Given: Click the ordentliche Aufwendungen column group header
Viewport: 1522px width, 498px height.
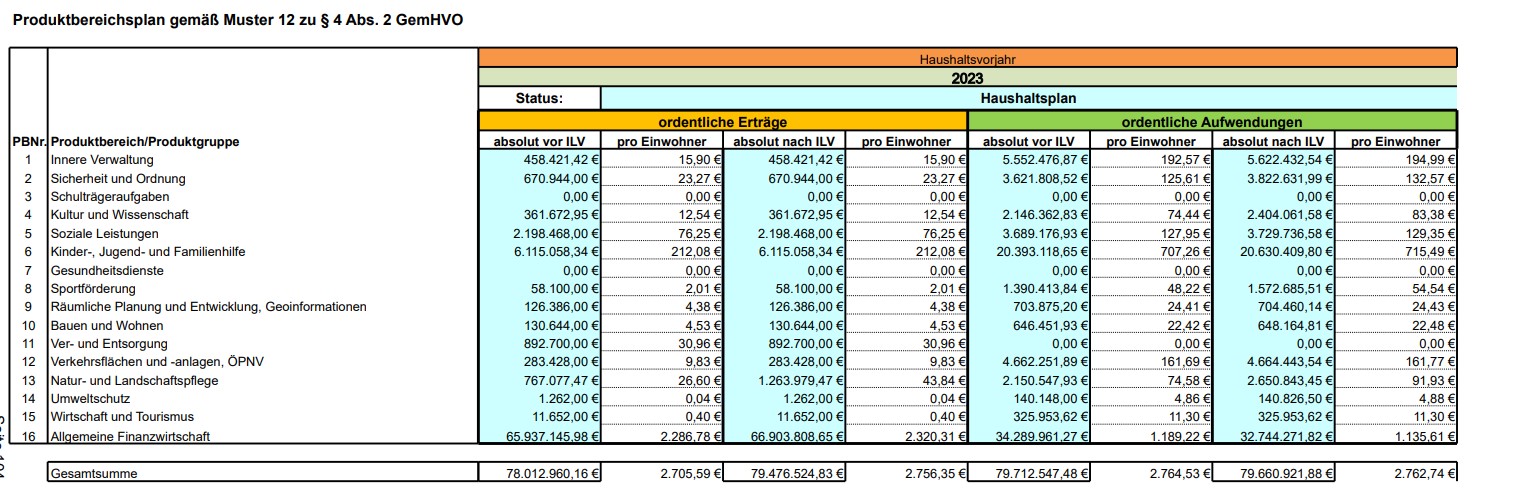Looking at the screenshot, I should tap(1211, 121).
